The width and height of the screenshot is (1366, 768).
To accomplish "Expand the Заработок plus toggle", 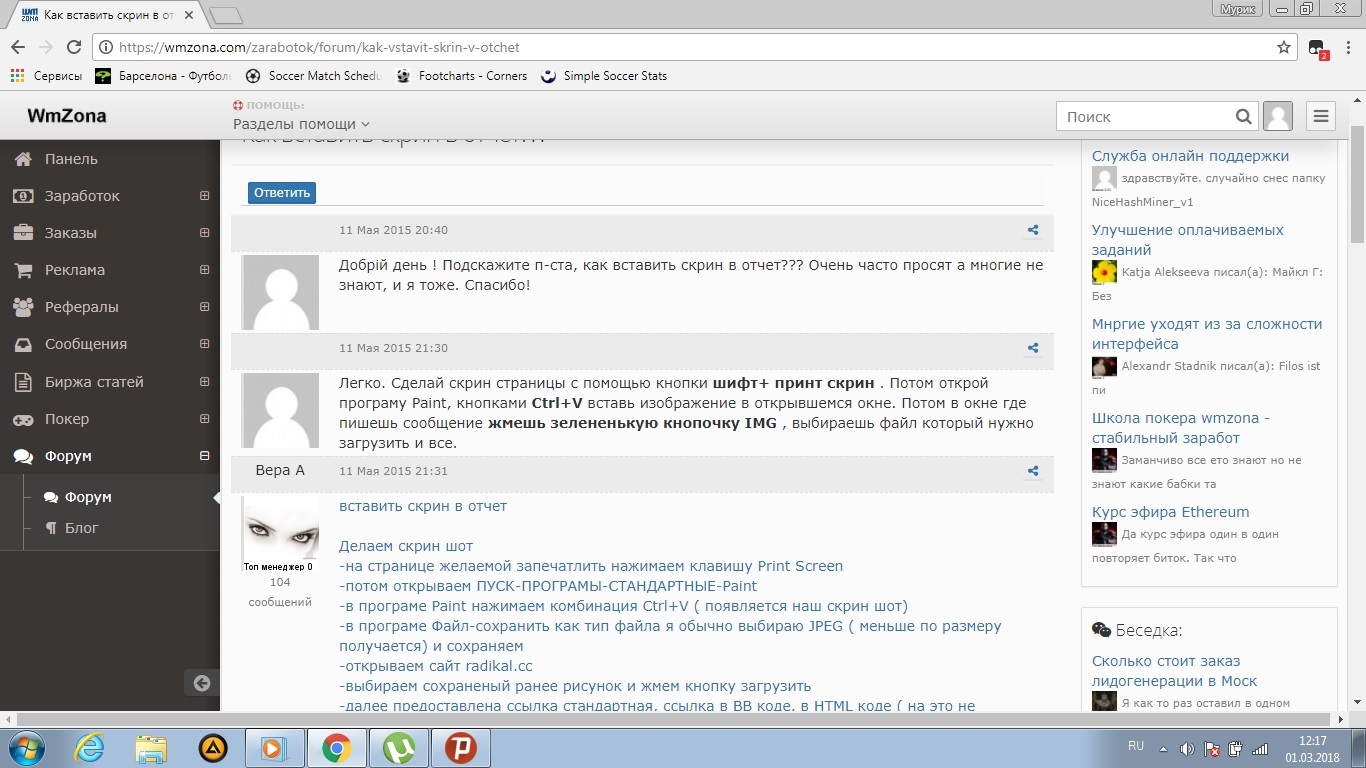I will (x=205, y=196).
